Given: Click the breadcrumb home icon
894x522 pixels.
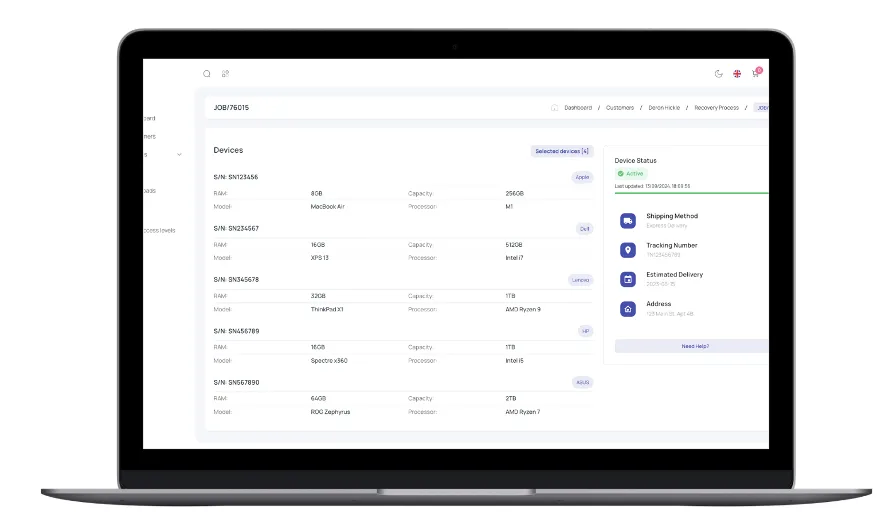Looking at the screenshot, I should pyautogui.click(x=555, y=107).
